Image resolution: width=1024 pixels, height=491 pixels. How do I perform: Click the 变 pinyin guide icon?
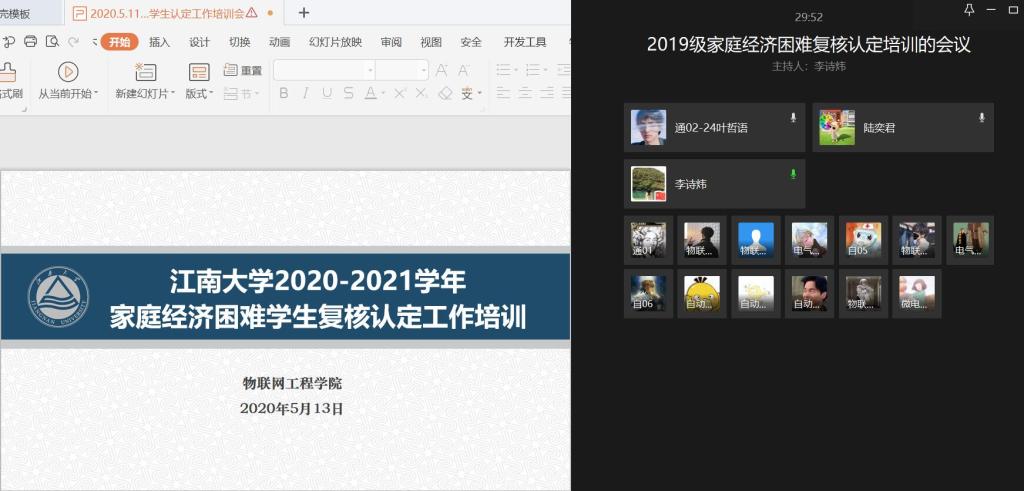[467, 93]
